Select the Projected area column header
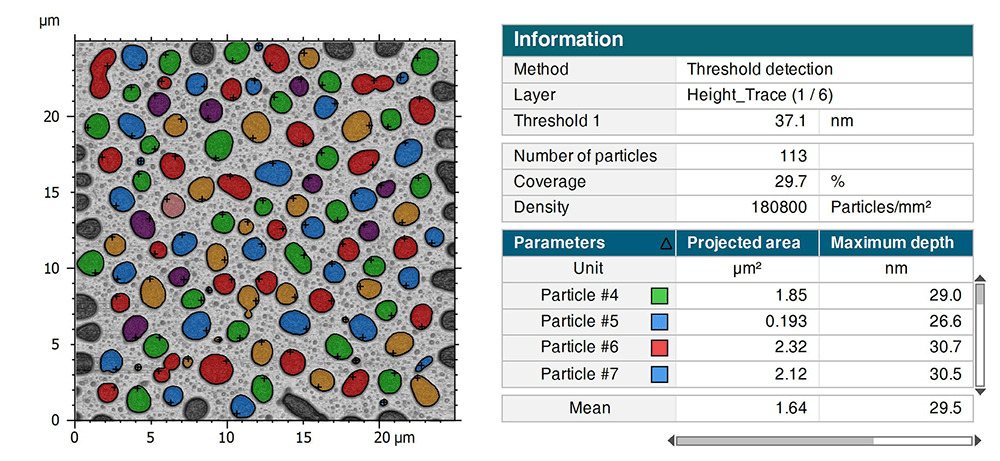1000x461 pixels. click(x=747, y=243)
